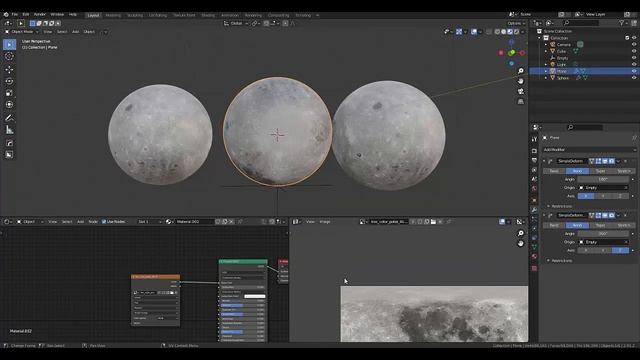Screen dimensions: 640x360
Task: Select the Rotate tool
Action: tap(9, 81)
